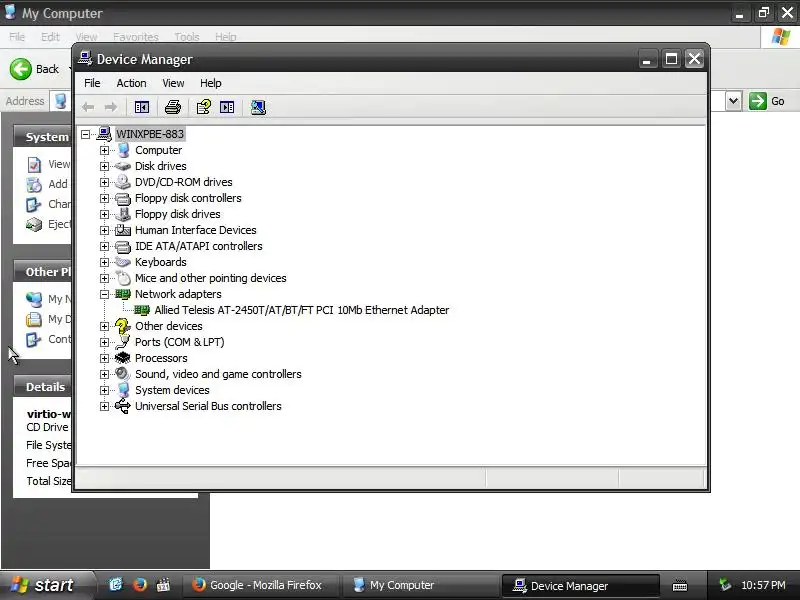Select the WINXPBE-883 tree label
Viewport: 800px width, 600px height.
(150, 134)
